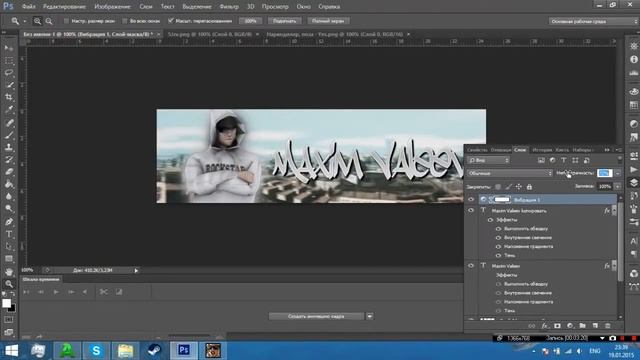Open zoom tool preset picker arrow
This screenshot has width=640, height=360.
[24, 21]
